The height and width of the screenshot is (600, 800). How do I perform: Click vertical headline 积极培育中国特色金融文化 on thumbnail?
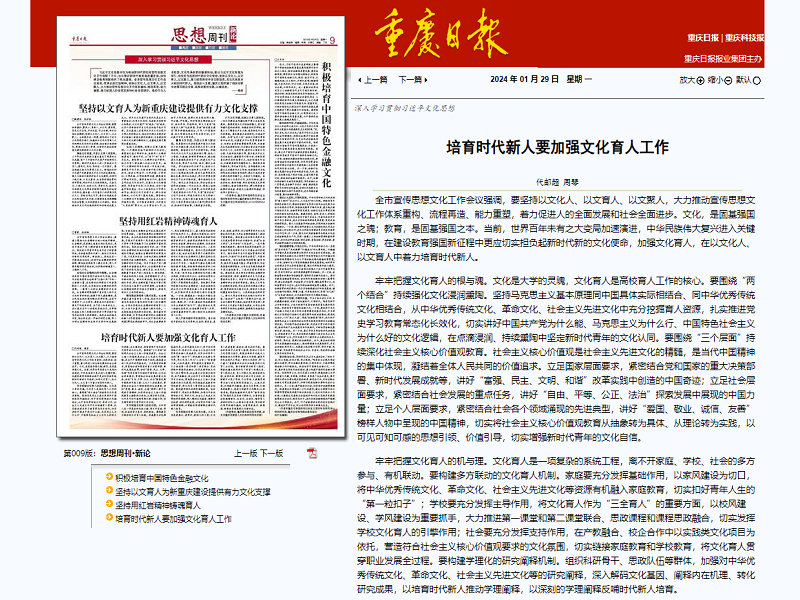pos(327,124)
